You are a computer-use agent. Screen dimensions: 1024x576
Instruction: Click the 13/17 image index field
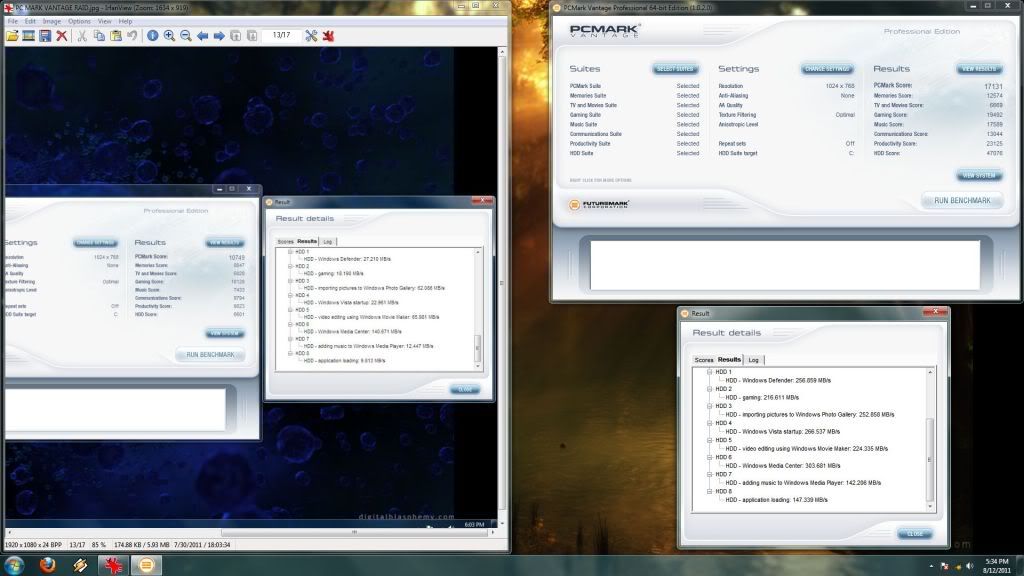point(281,35)
